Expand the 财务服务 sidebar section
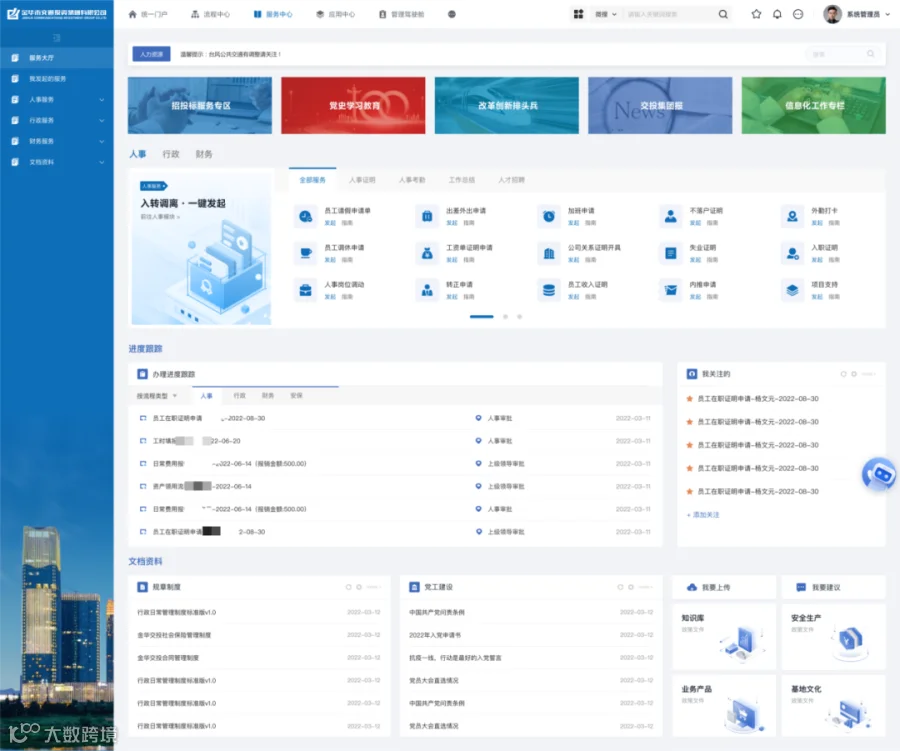The image size is (900, 751). pos(57,141)
